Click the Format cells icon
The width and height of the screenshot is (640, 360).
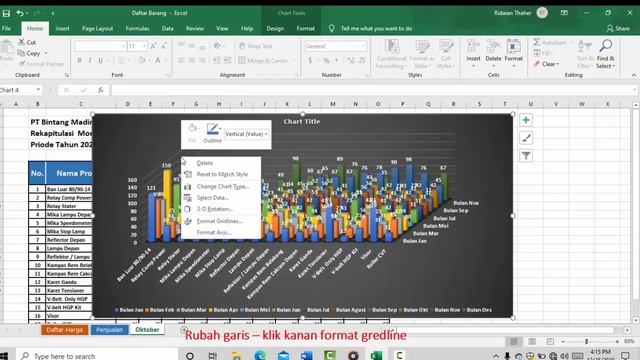tap(513, 46)
